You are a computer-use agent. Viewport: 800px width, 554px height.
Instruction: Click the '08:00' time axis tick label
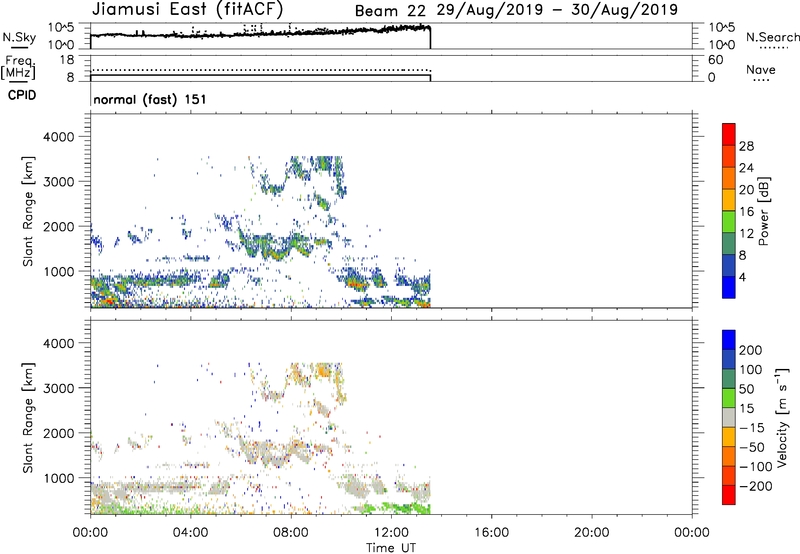[x=291, y=533]
